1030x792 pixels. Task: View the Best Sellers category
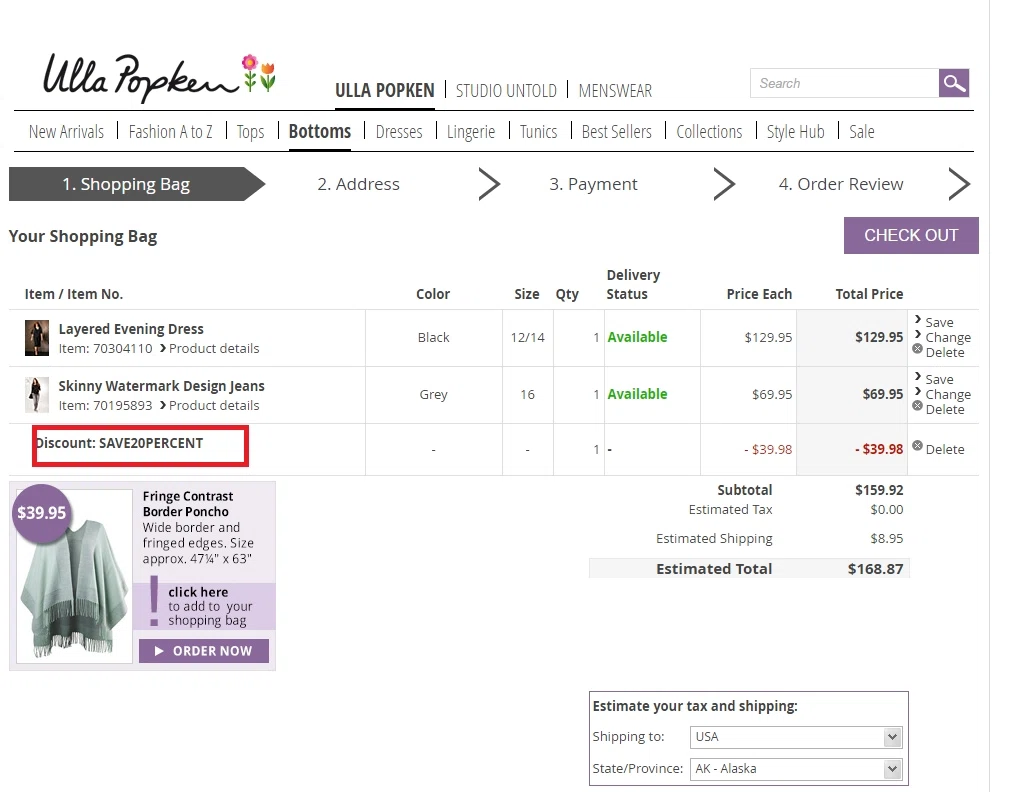click(x=617, y=132)
